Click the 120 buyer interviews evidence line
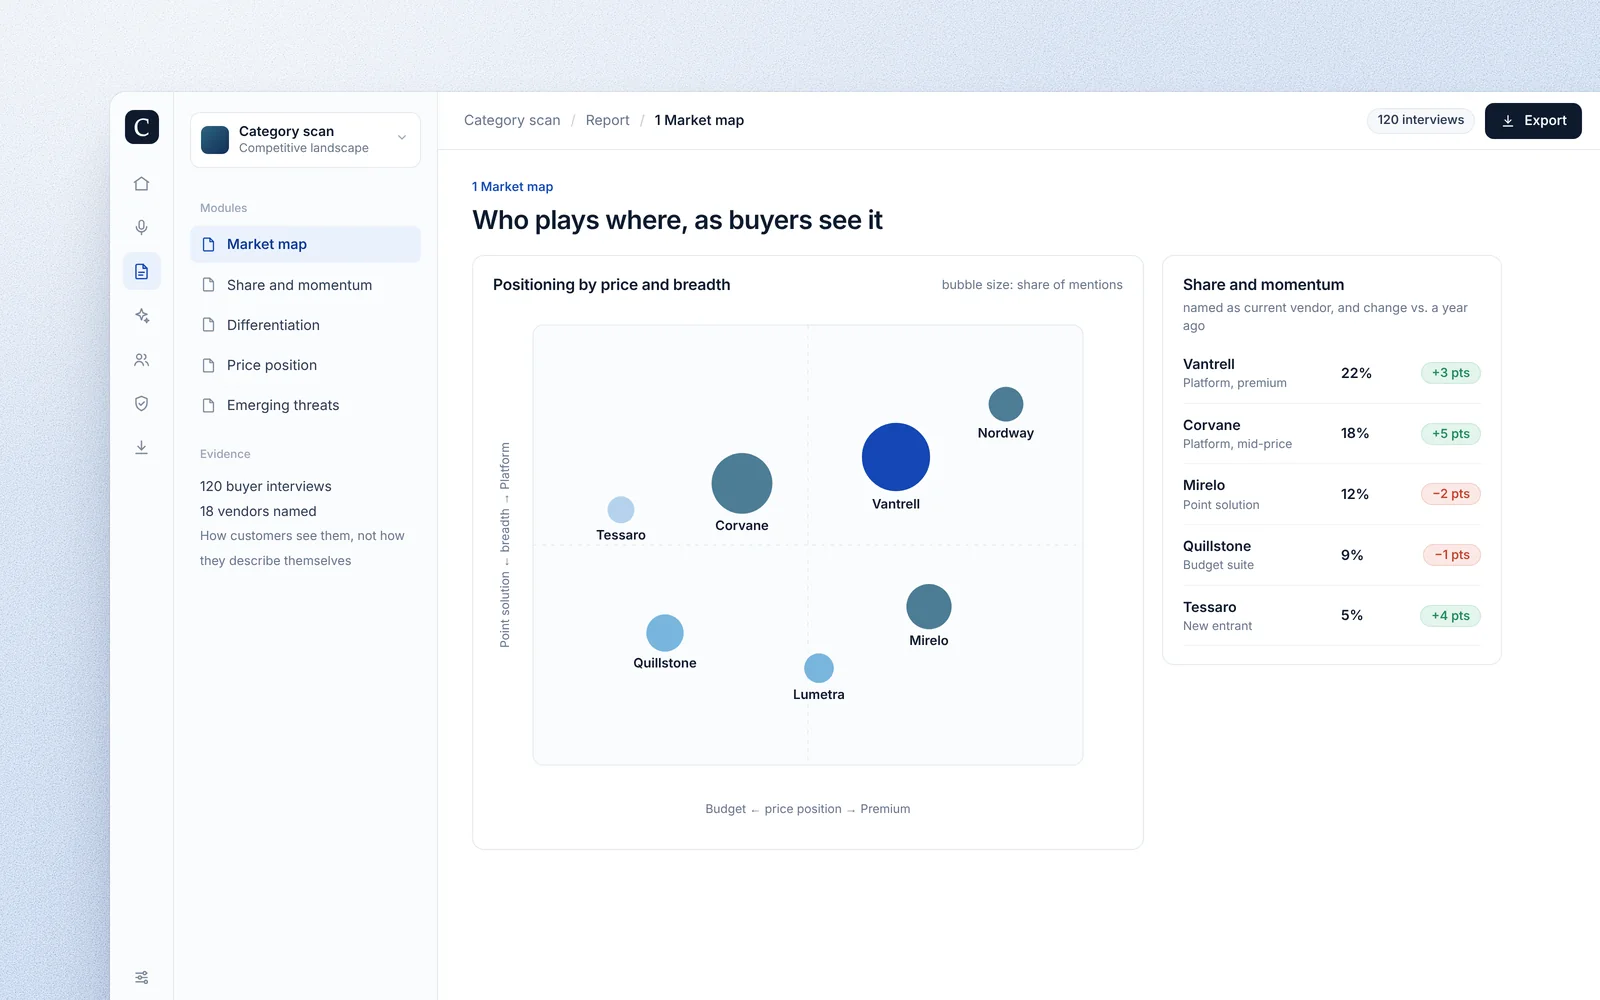 pos(265,486)
